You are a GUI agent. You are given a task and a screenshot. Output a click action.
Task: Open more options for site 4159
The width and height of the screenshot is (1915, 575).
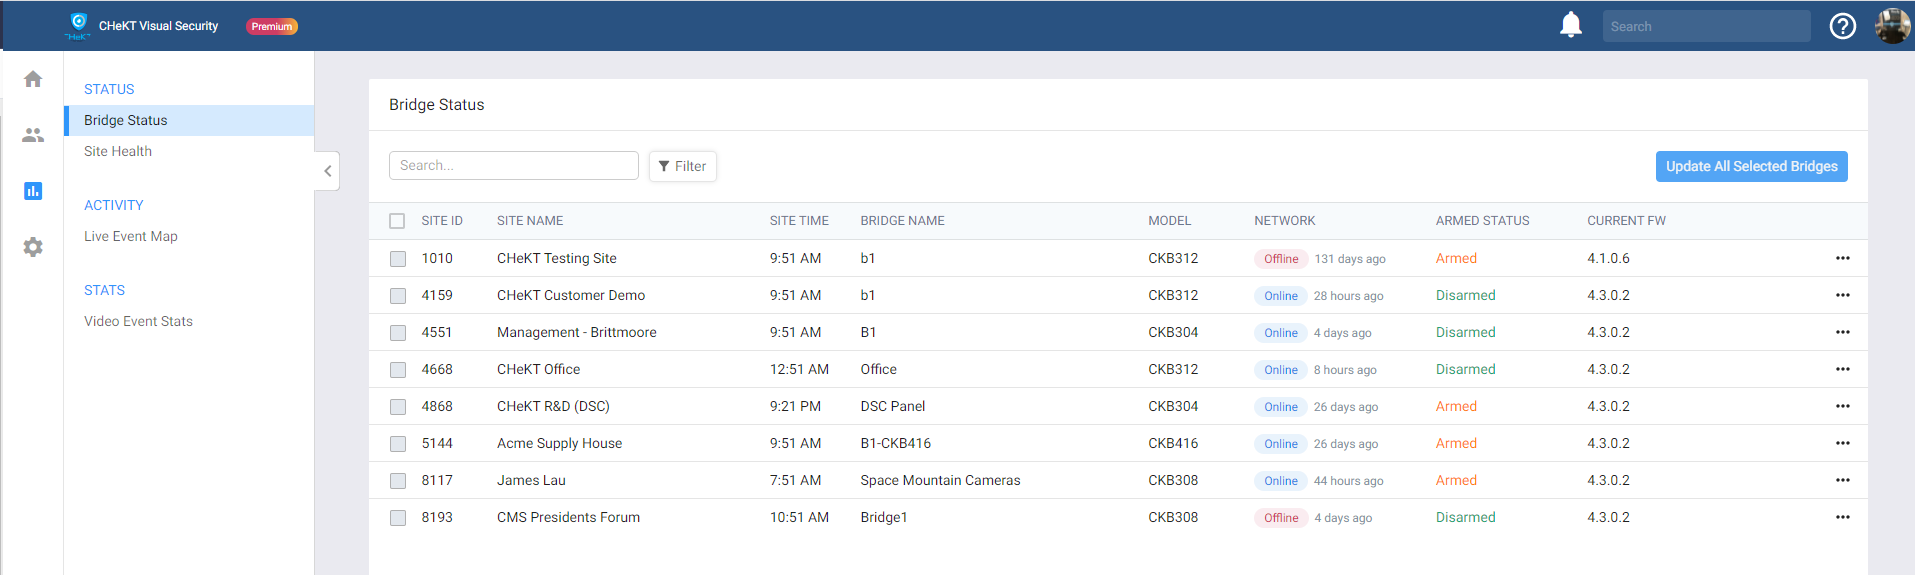[x=1842, y=295]
